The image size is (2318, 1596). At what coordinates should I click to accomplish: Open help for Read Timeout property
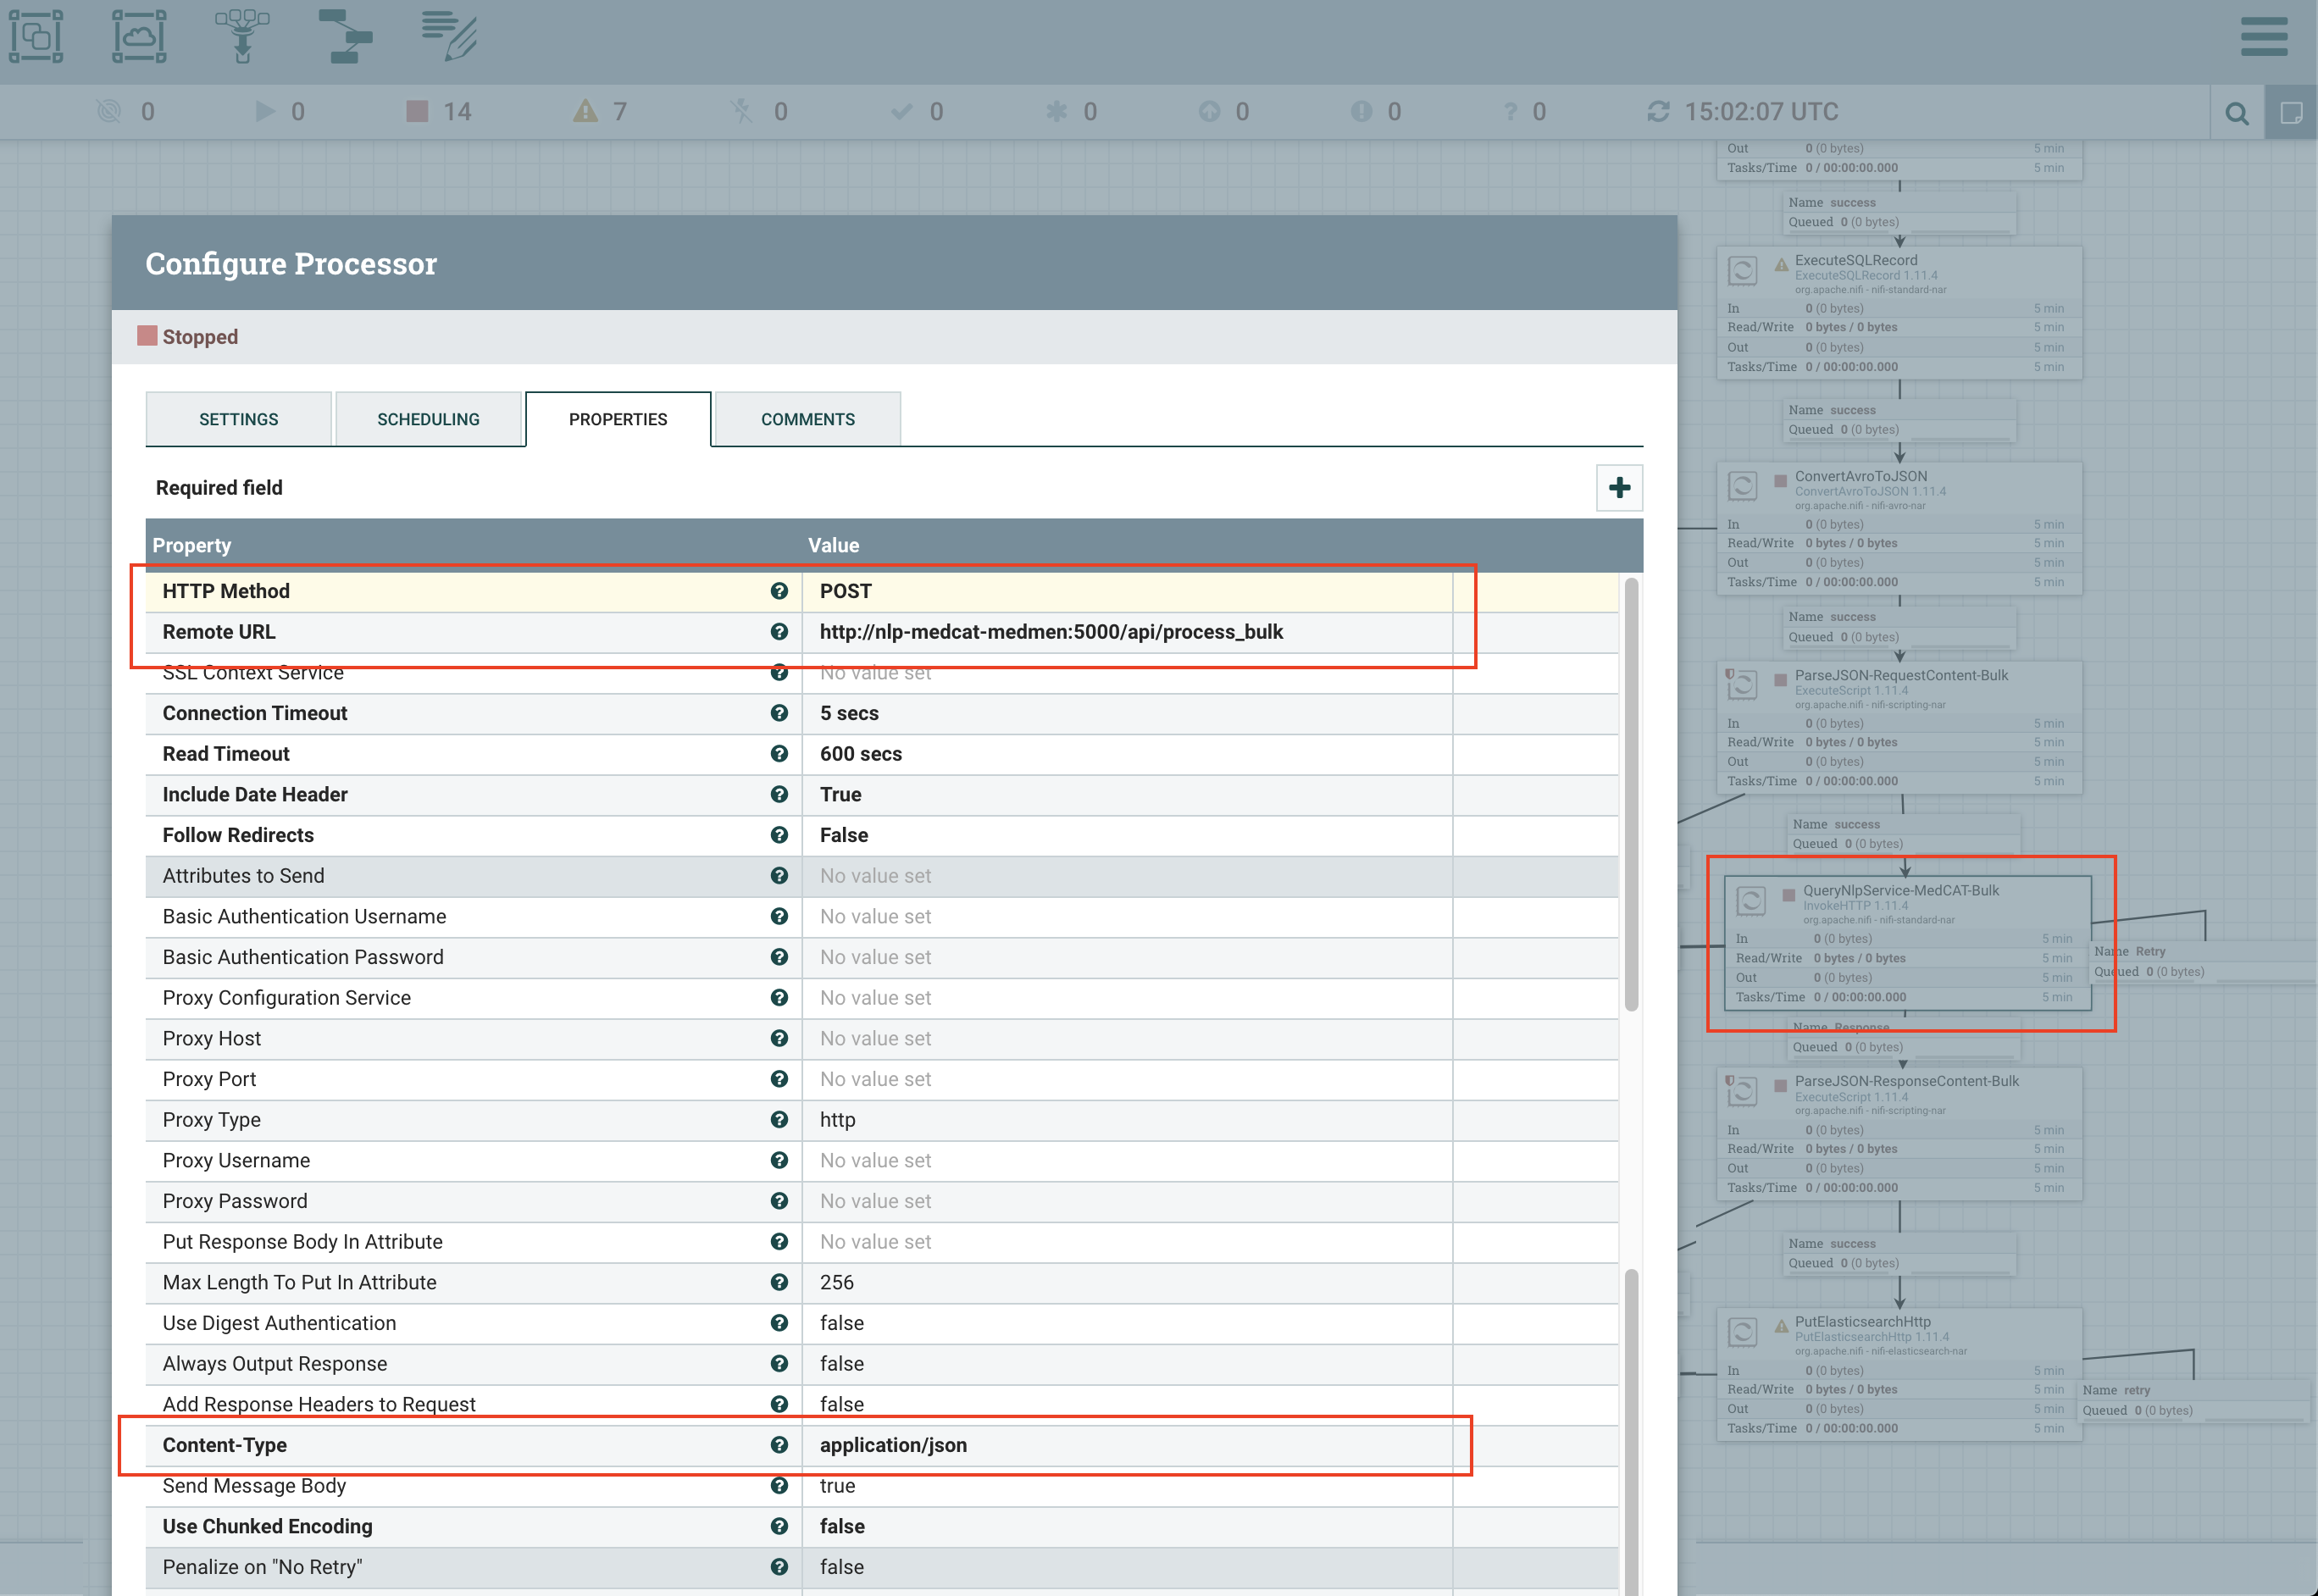coord(779,754)
